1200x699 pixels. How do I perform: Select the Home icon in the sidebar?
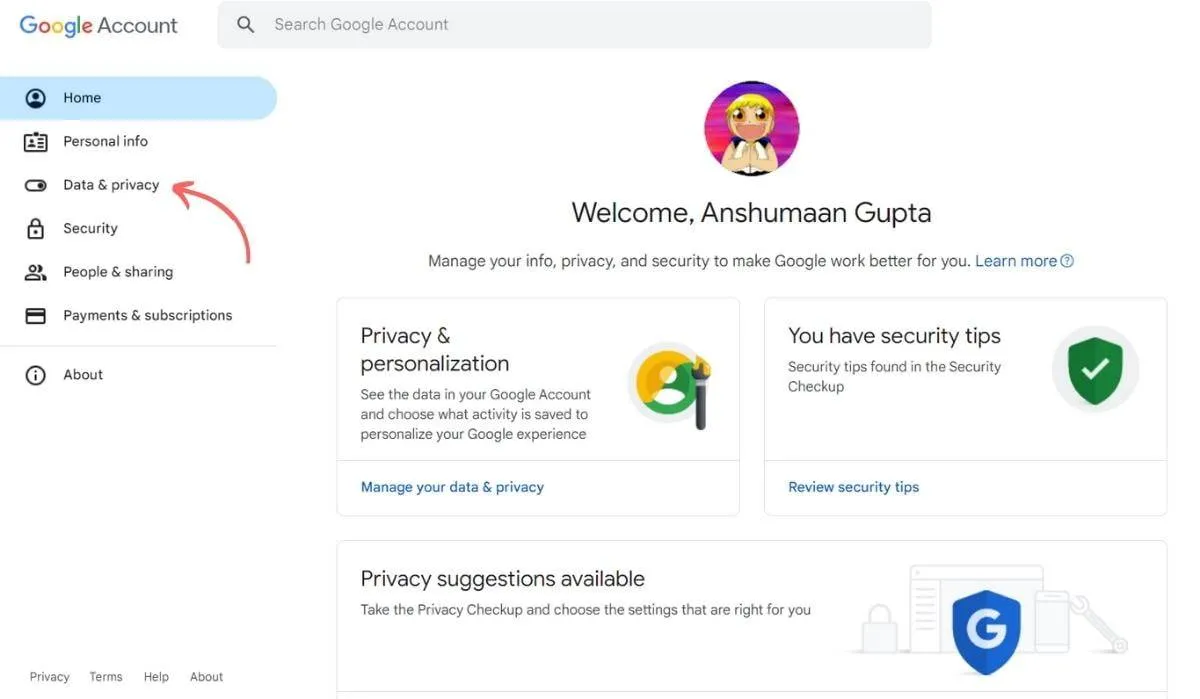[x=35, y=97]
